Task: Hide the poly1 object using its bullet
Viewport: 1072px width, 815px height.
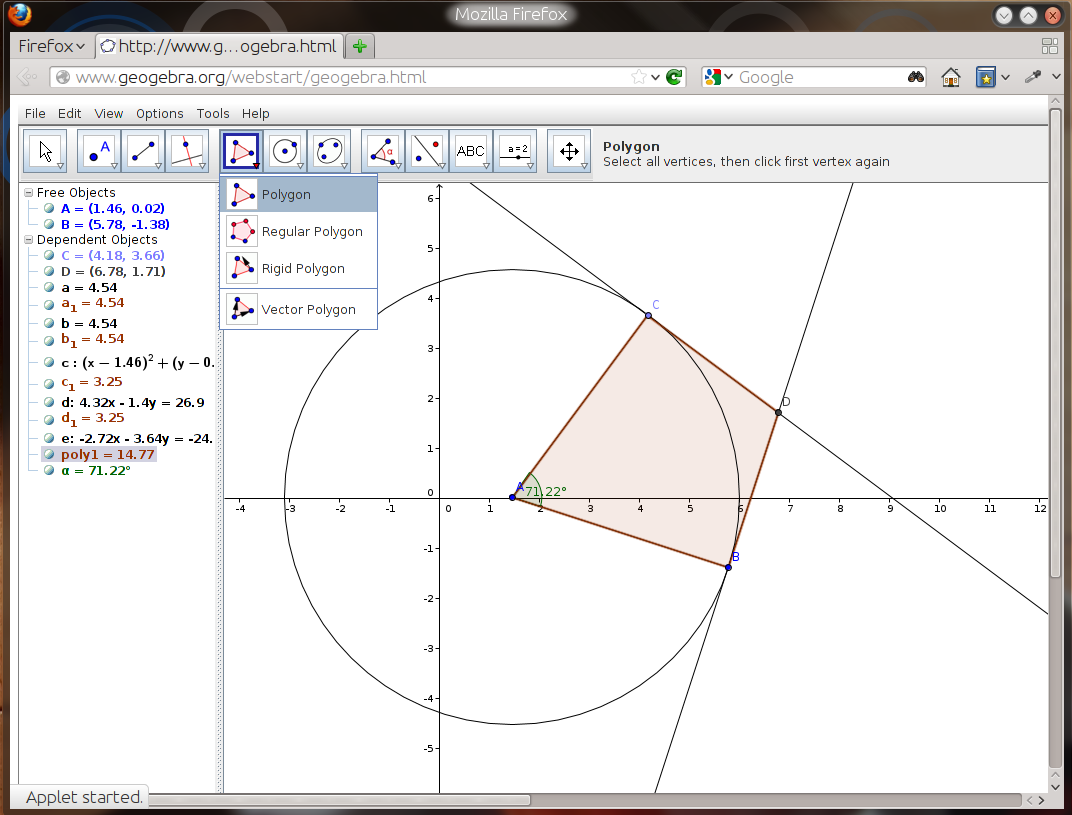Action: point(49,454)
